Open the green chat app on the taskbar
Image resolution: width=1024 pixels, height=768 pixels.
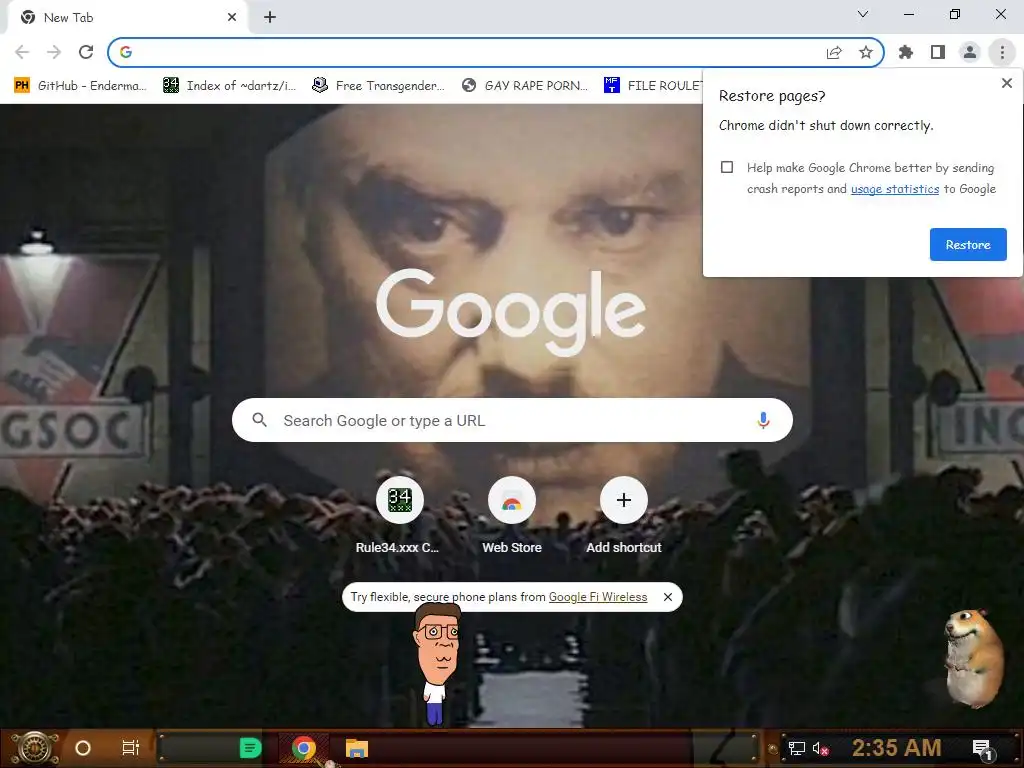pos(250,748)
